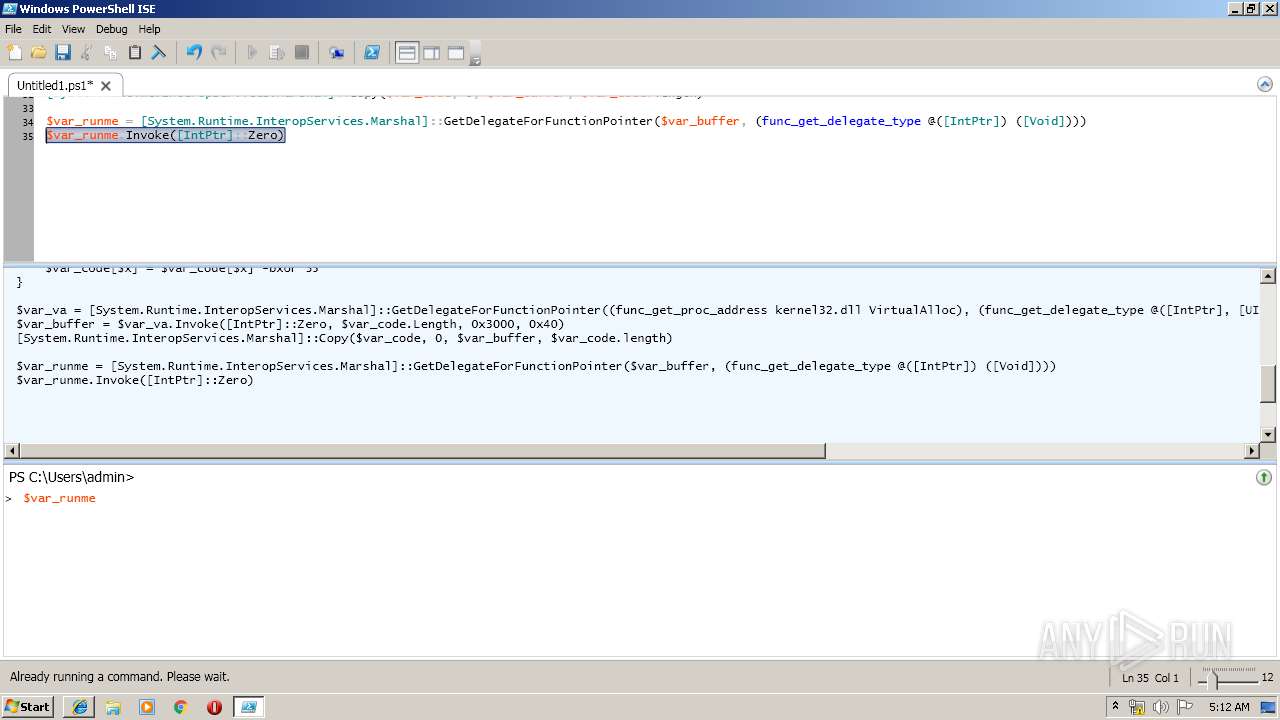Redo with the greyed Redo arrow icon
Viewport: 1280px width, 720px height.
pos(218,52)
